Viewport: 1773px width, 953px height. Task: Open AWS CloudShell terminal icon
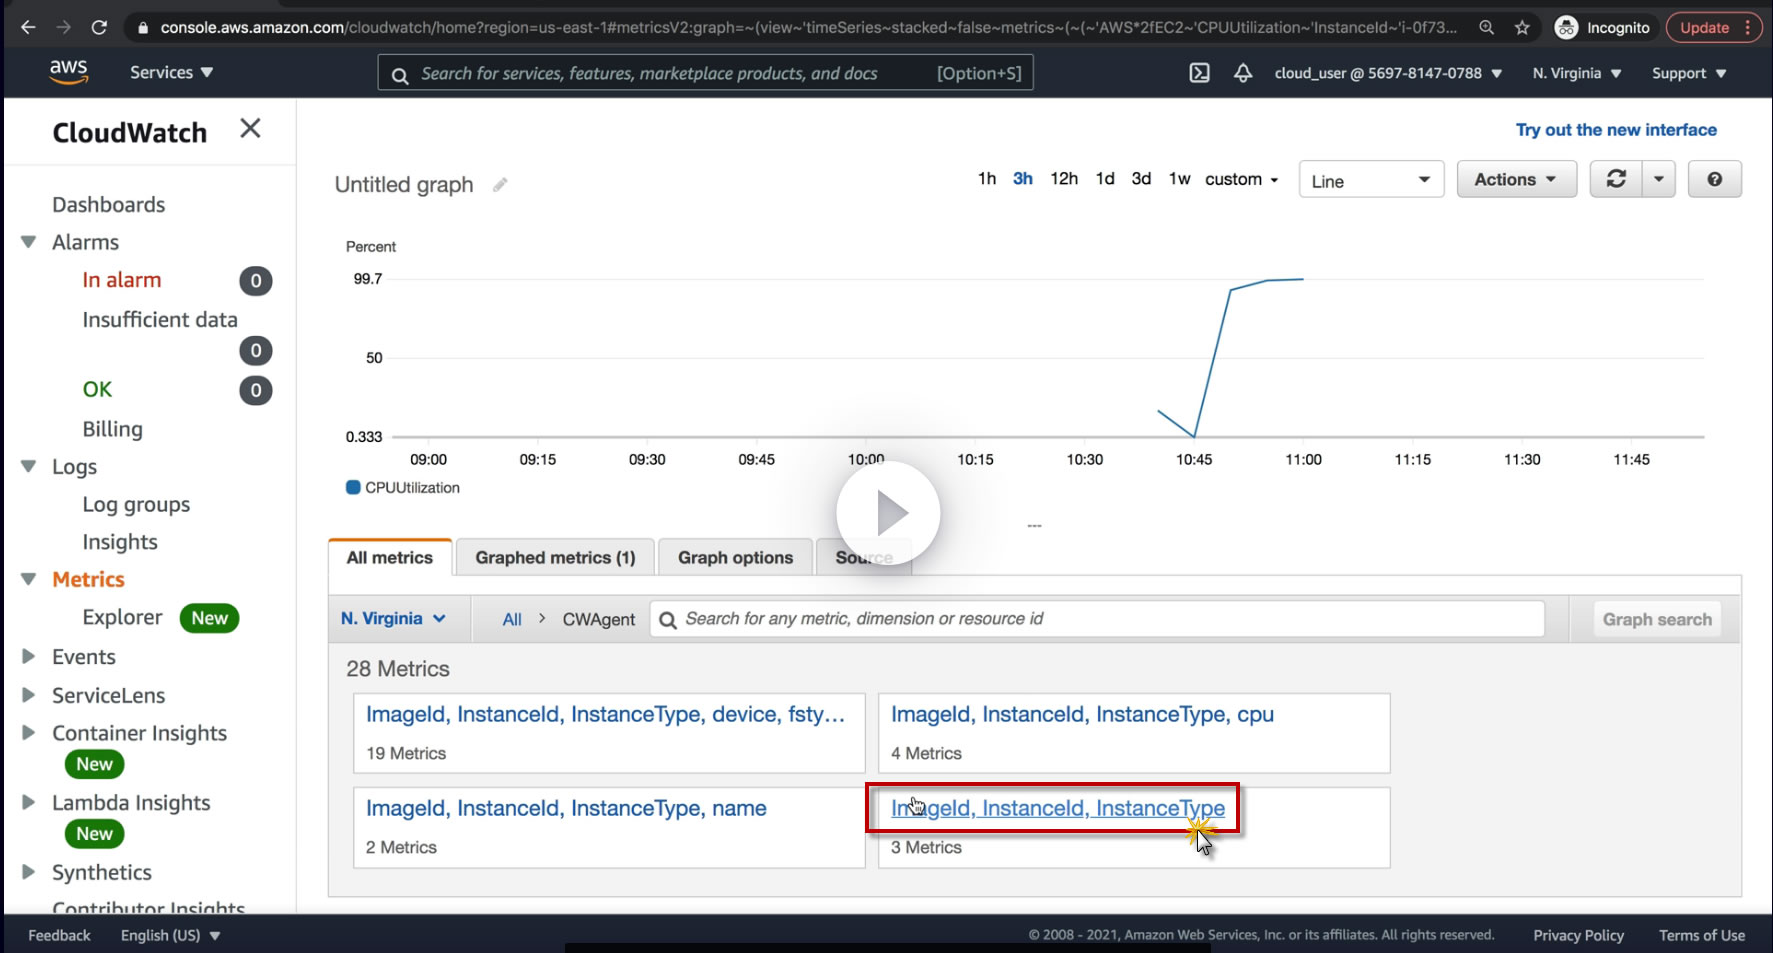pyautogui.click(x=1199, y=73)
